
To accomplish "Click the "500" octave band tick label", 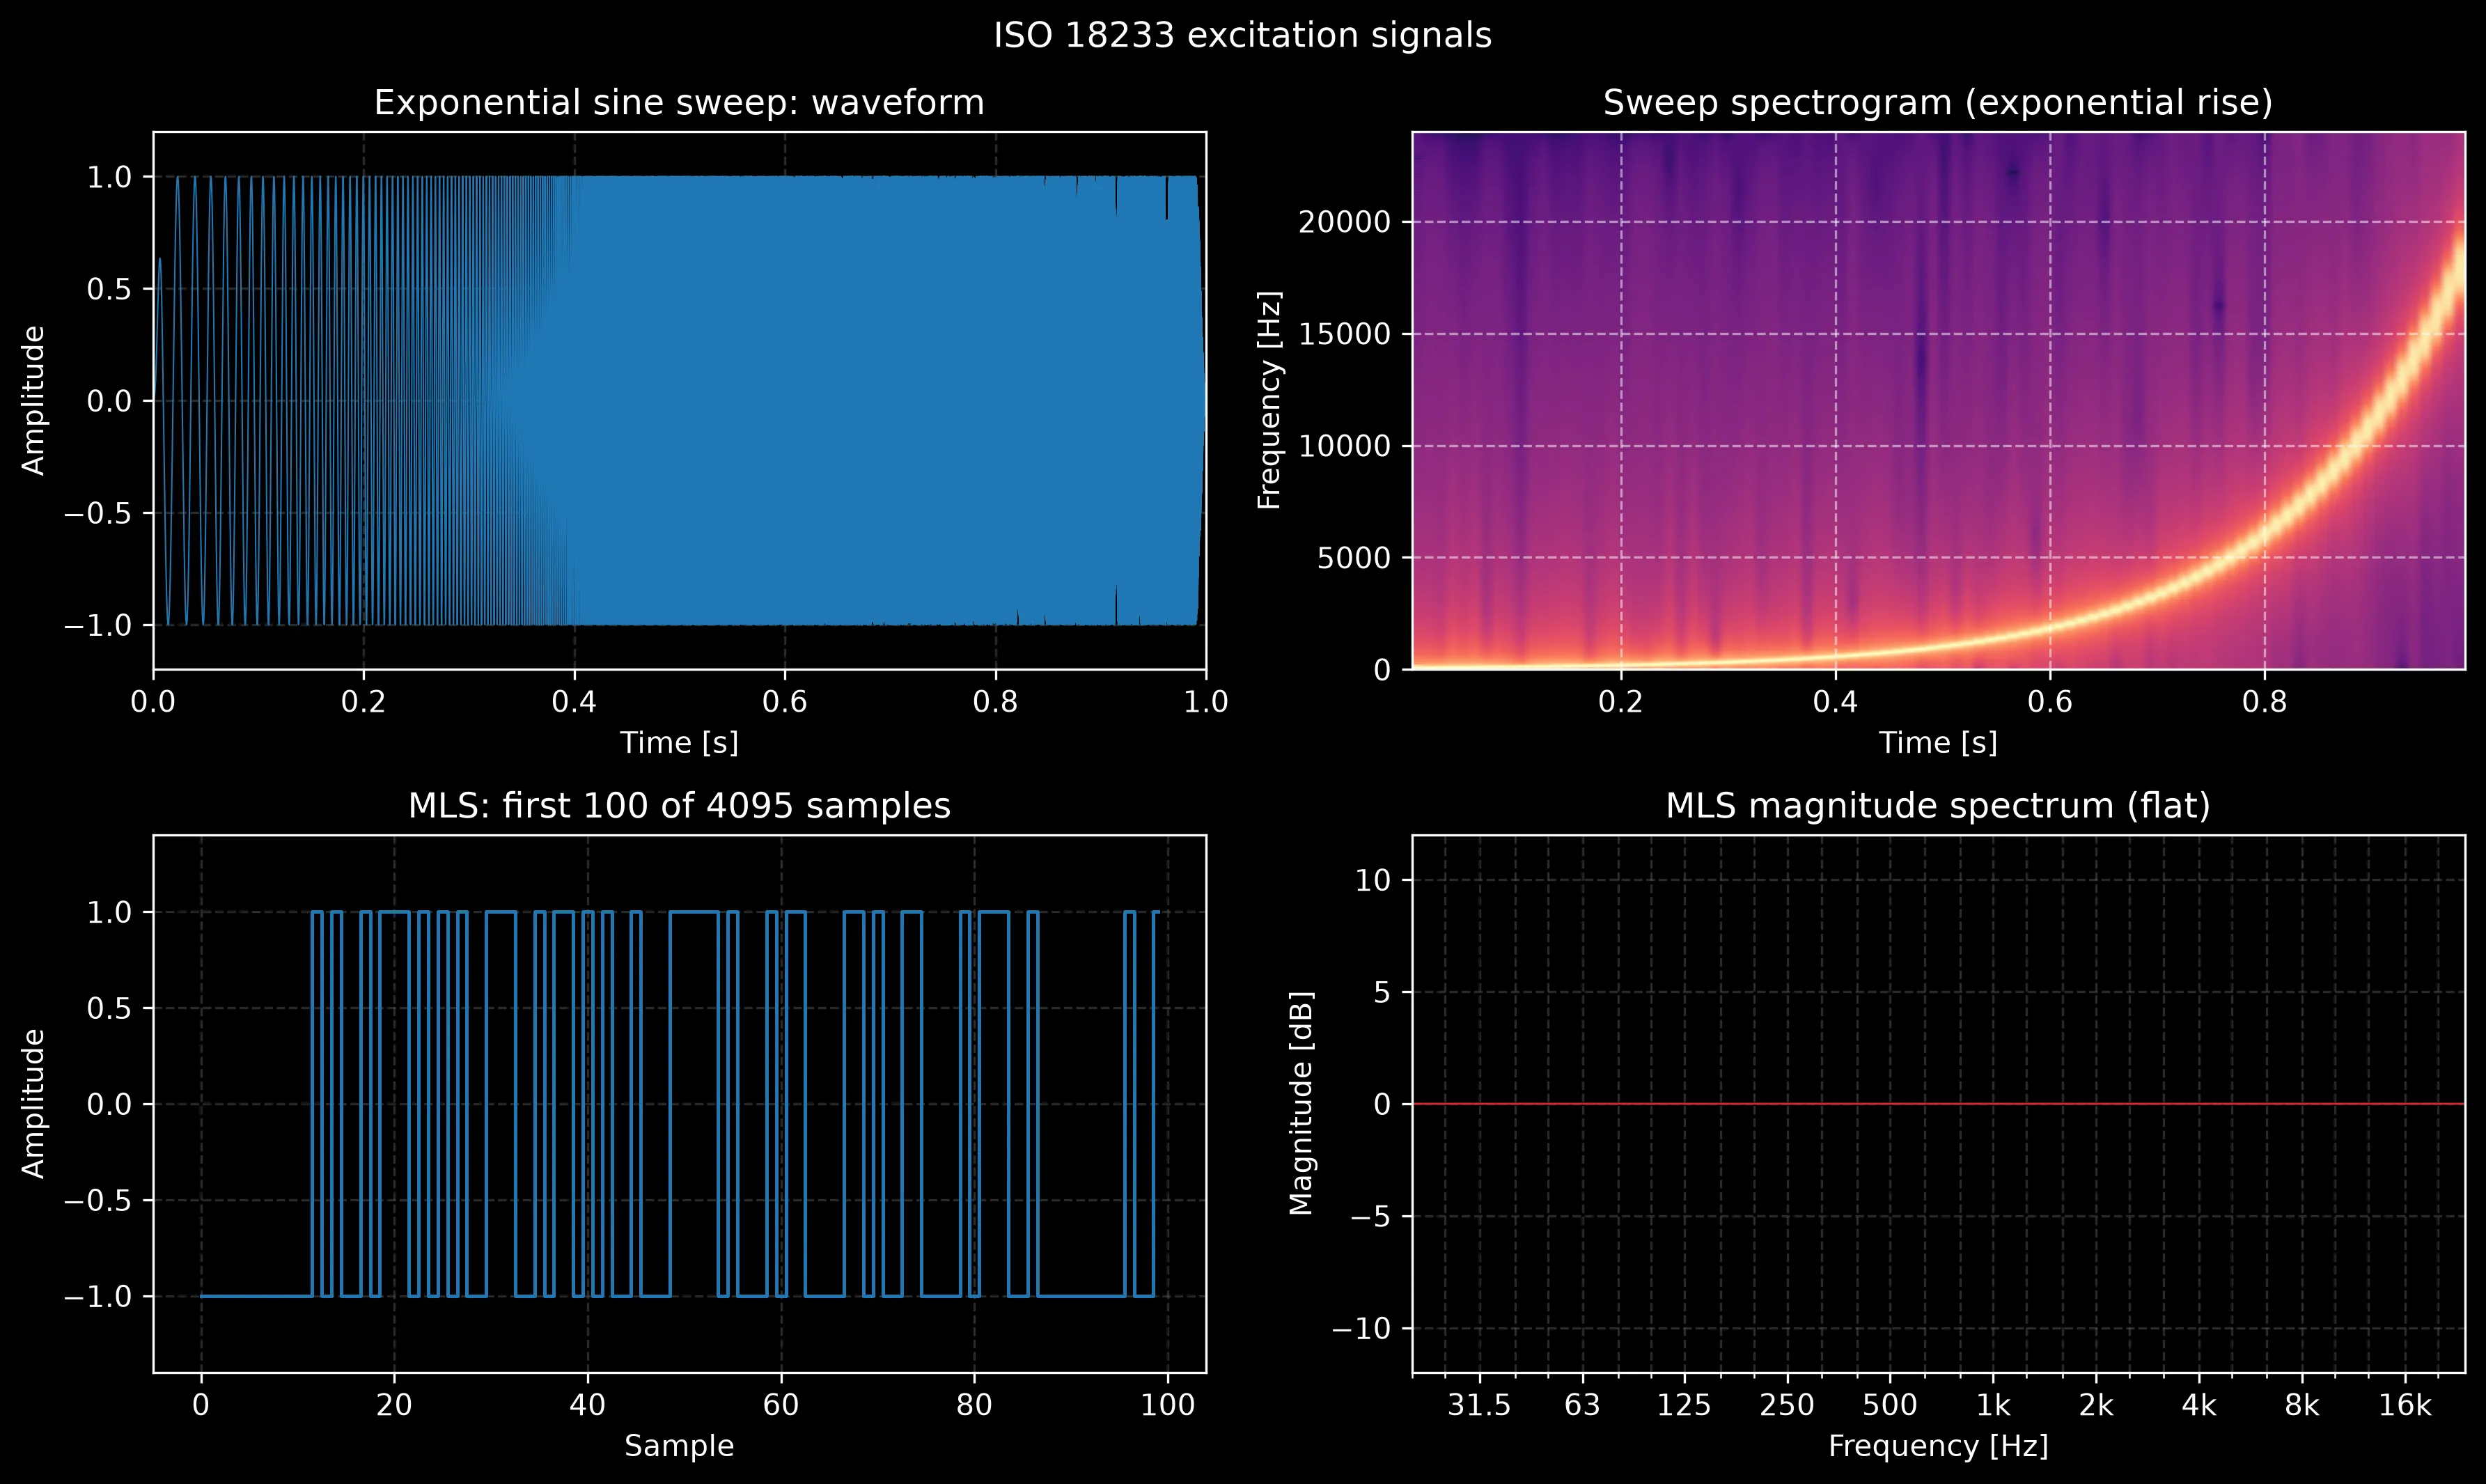I will (x=1890, y=1406).
